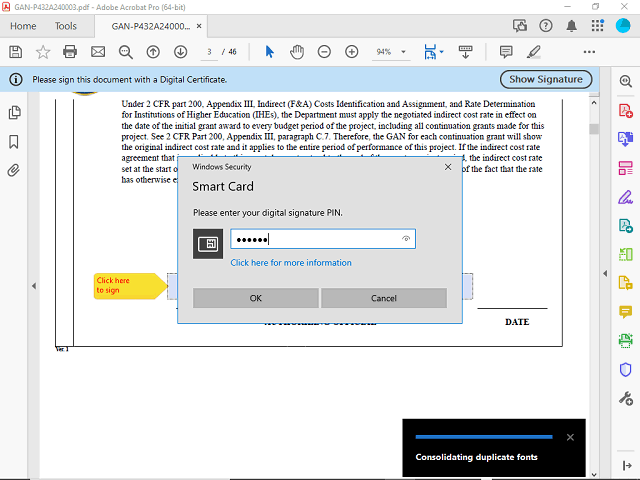
Task: Zoom out with the minus icon
Action: [324, 52]
